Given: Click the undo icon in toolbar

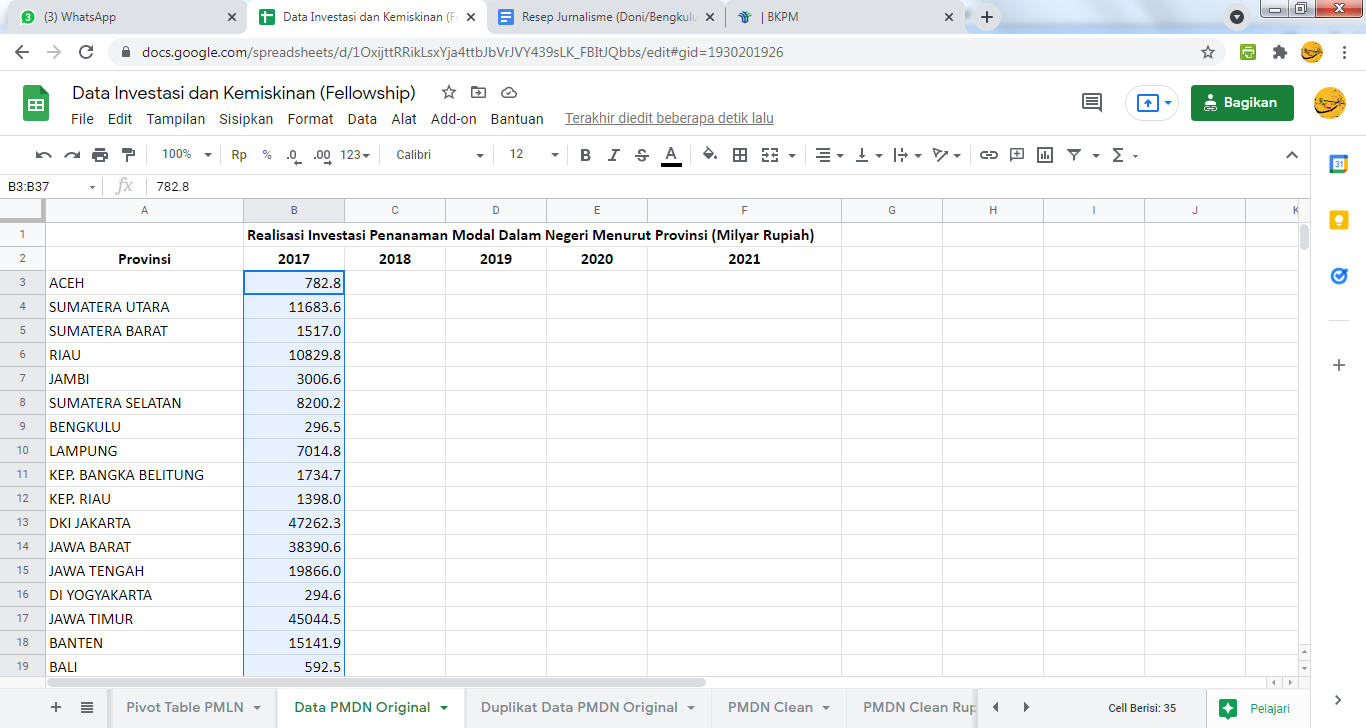Looking at the screenshot, I should pos(43,155).
